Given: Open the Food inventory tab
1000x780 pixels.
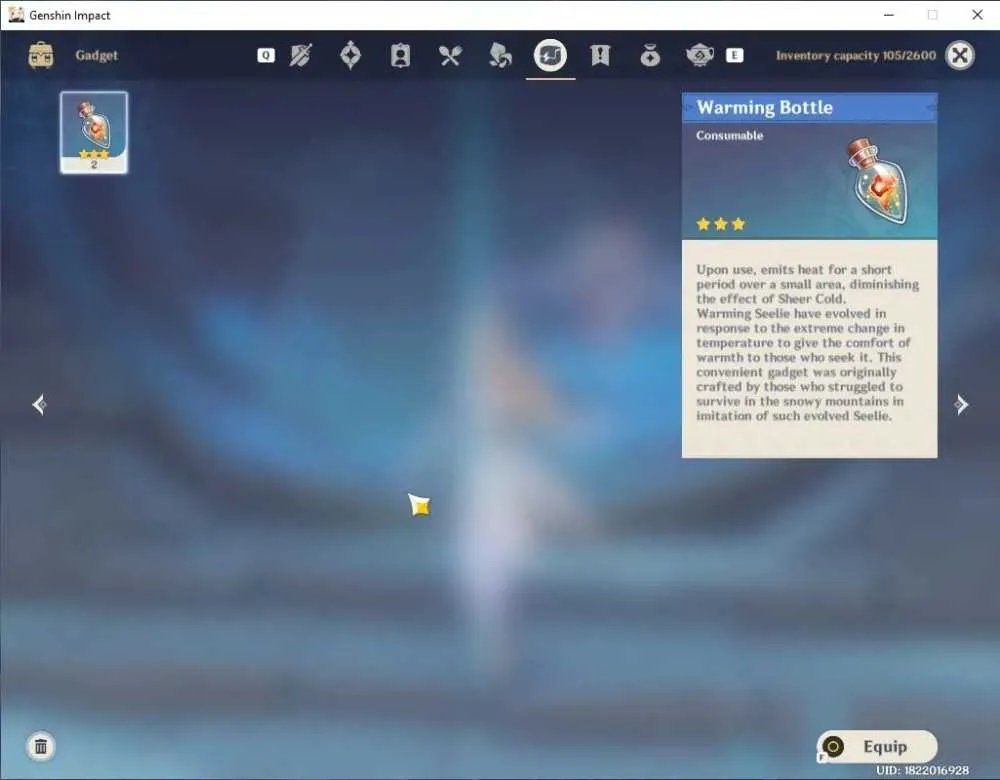Looking at the screenshot, I should 450,56.
